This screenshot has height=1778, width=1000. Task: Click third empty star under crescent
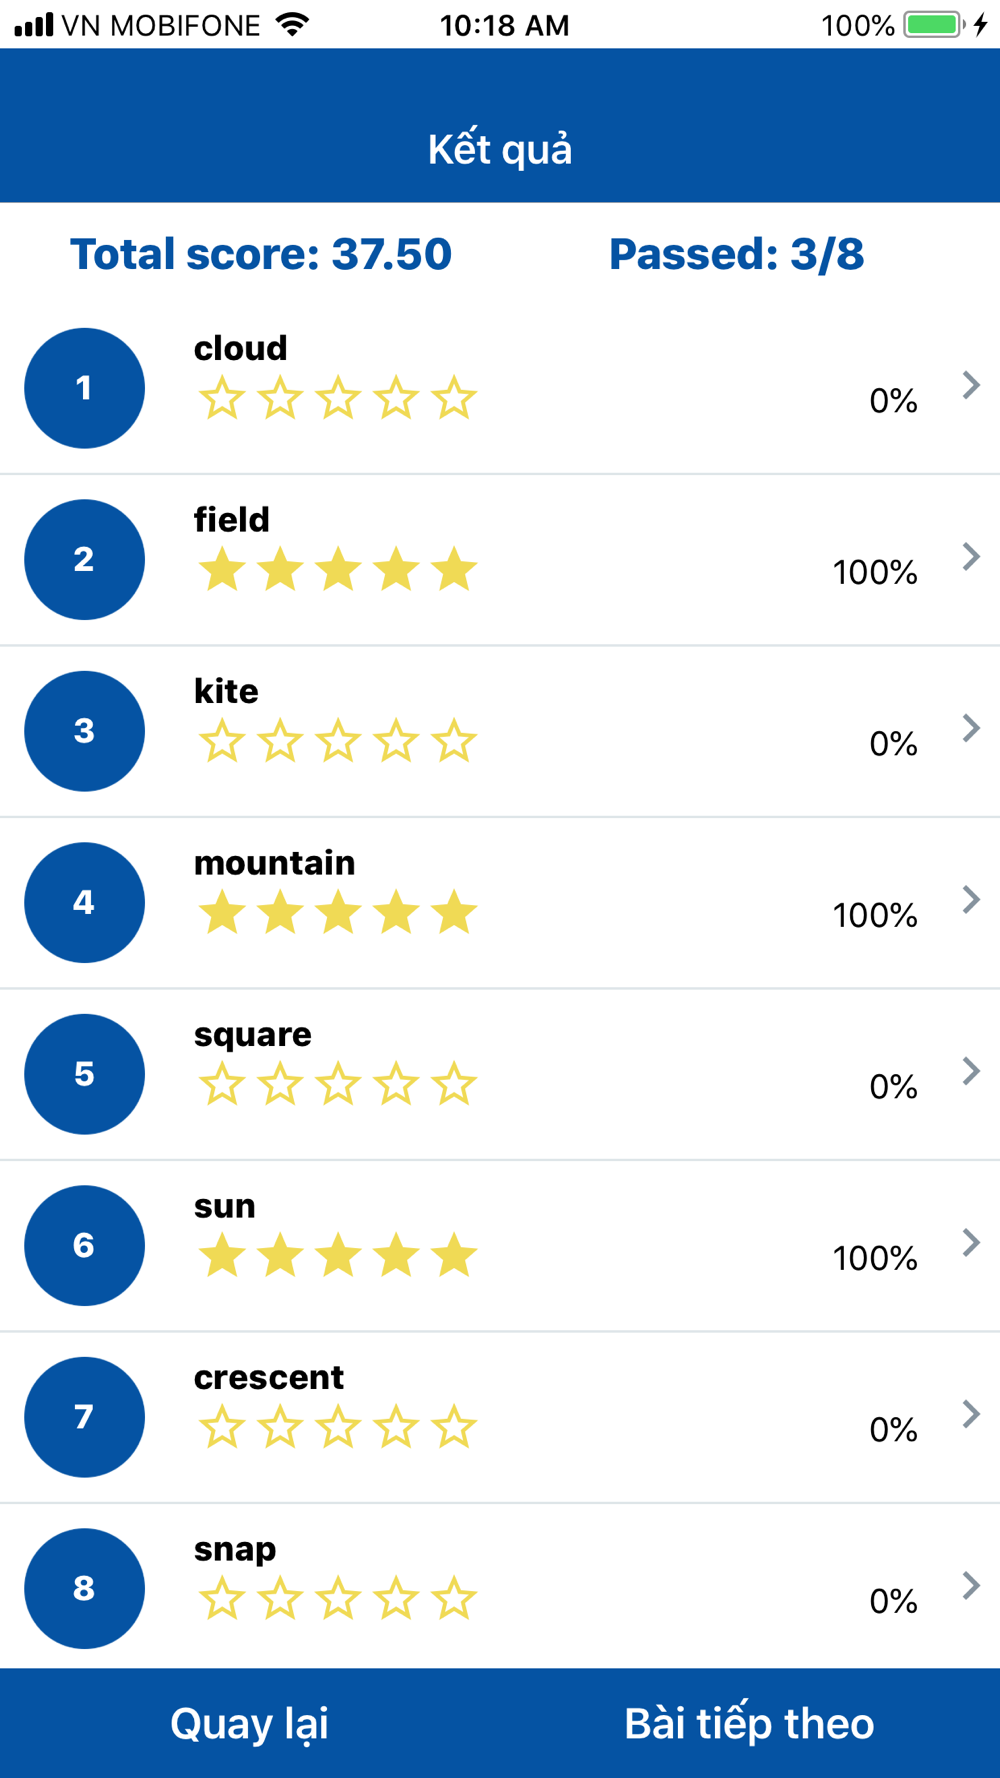338,1428
